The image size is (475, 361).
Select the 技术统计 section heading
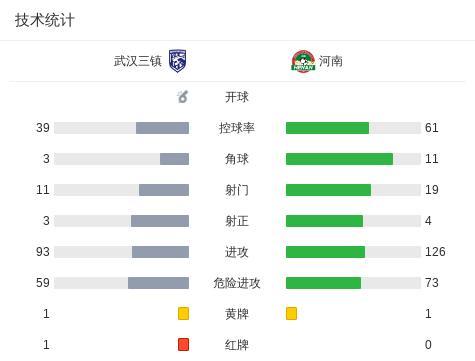[x=44, y=20]
